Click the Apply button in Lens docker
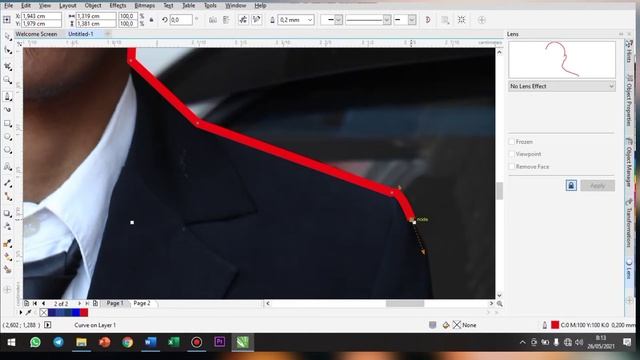Viewport: 640px width, 360px height. click(x=598, y=186)
